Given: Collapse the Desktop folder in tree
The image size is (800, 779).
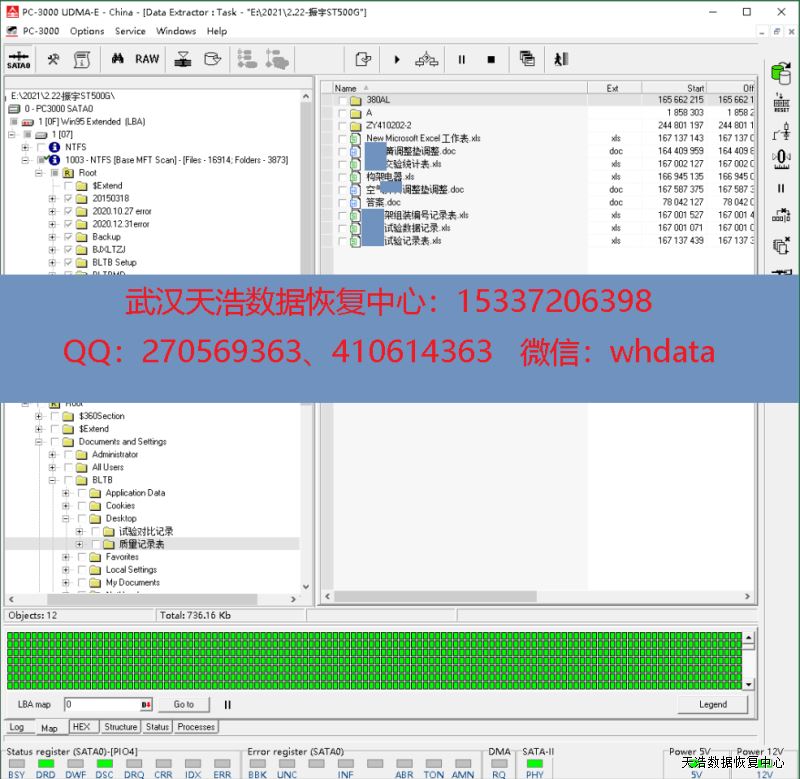Looking at the screenshot, I should pos(66,519).
